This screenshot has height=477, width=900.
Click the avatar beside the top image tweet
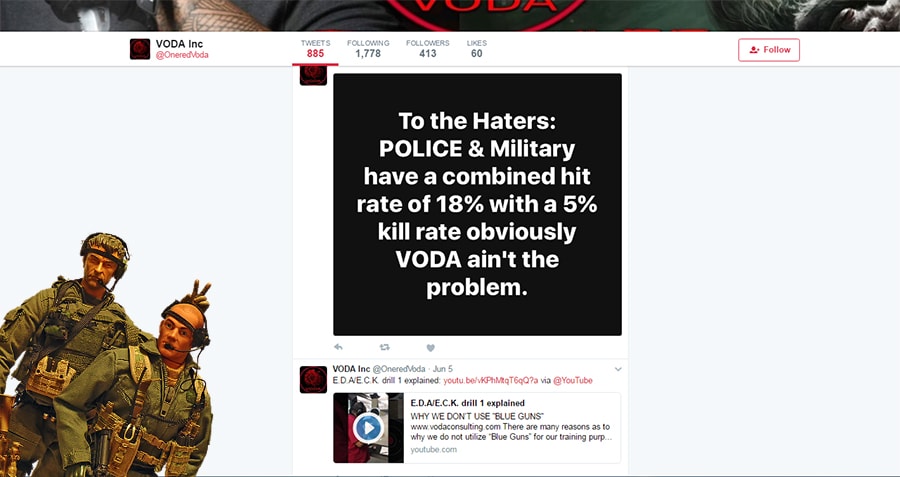313,76
